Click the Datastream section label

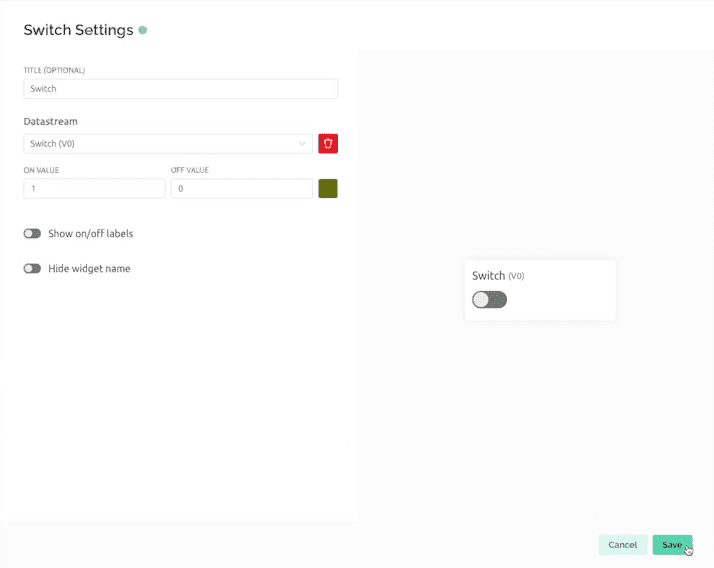click(x=50, y=121)
